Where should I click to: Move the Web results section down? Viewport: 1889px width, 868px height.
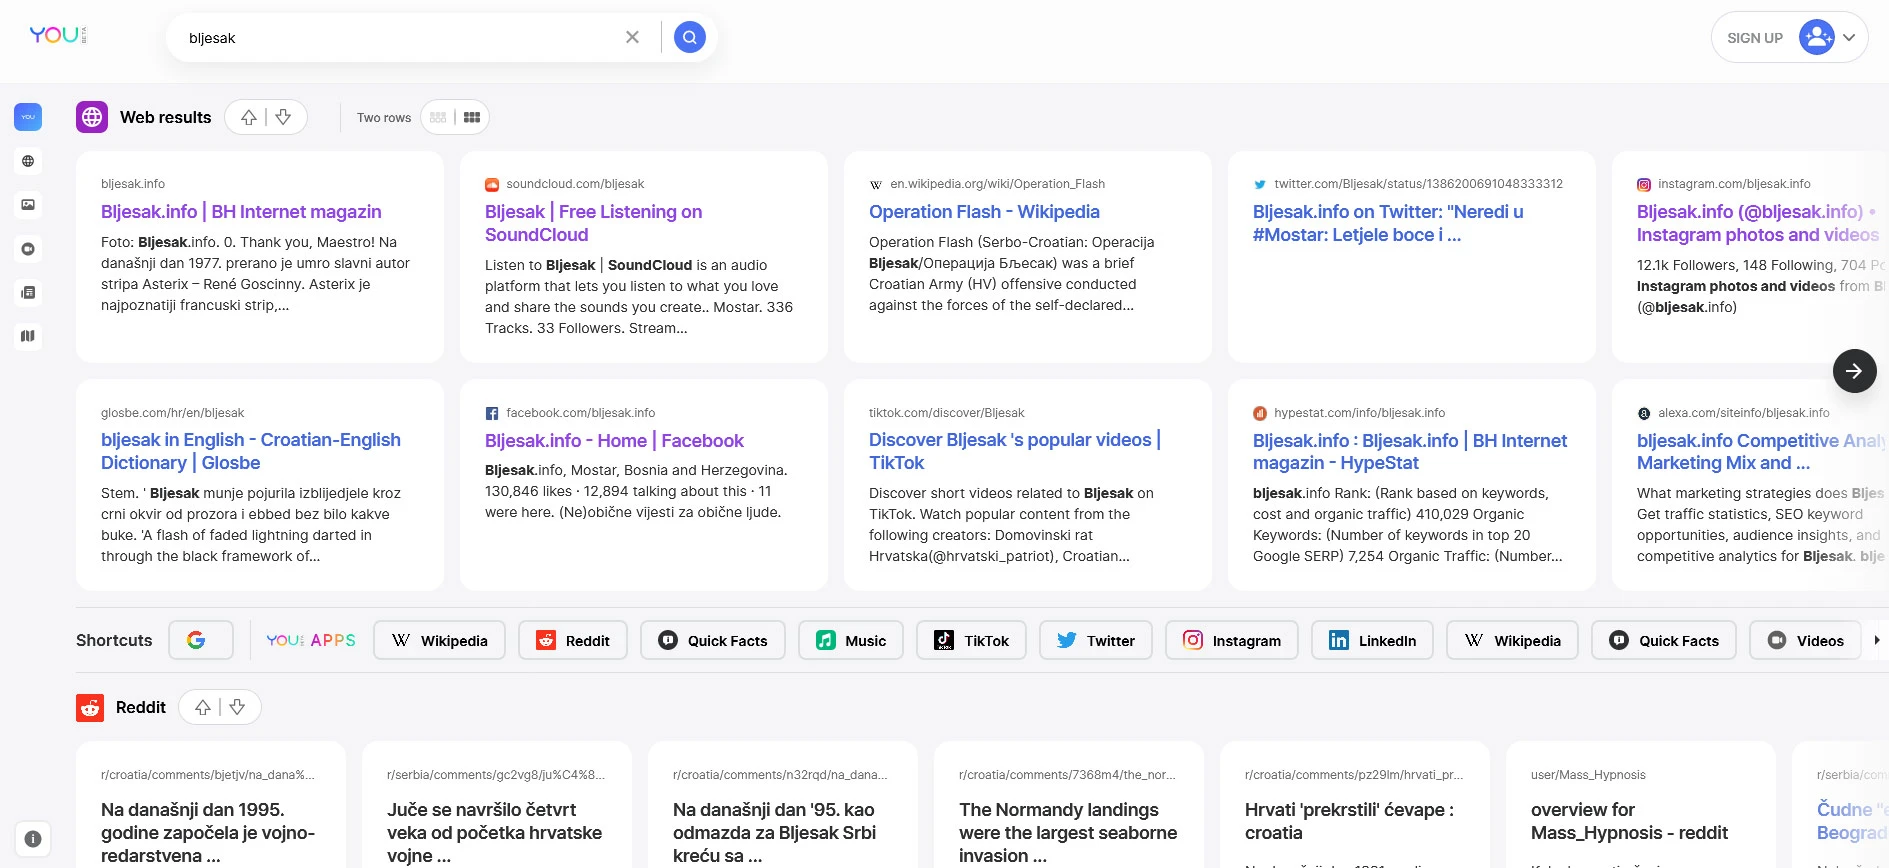pos(283,117)
